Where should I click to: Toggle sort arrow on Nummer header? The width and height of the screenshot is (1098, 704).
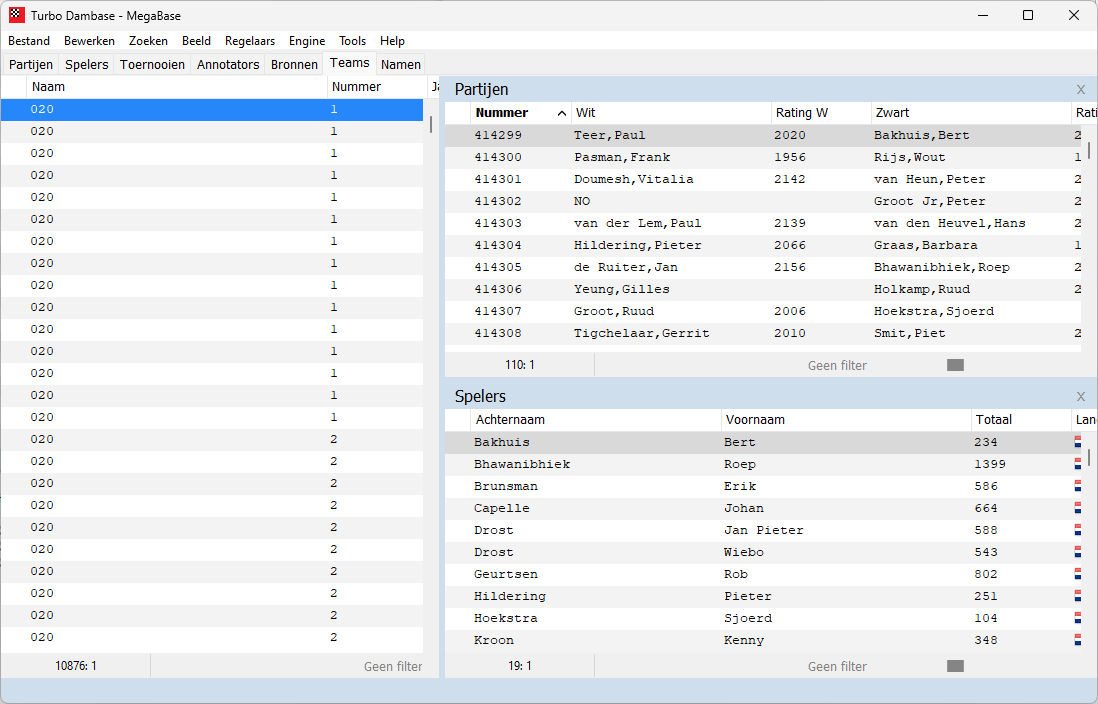[x=562, y=113]
